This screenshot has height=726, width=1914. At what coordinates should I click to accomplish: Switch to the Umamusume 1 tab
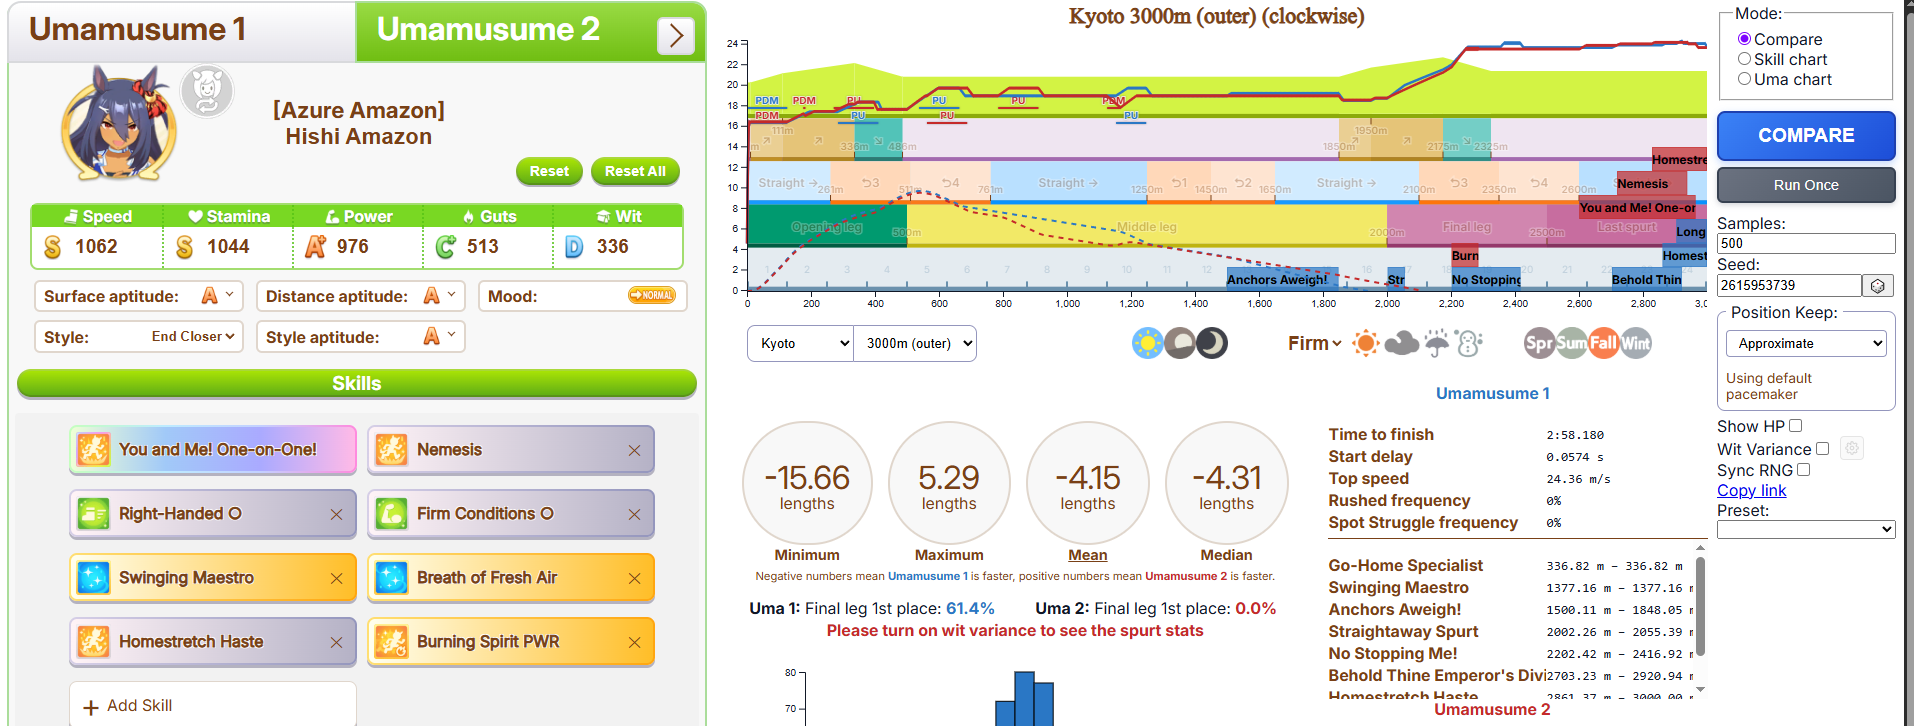click(182, 31)
